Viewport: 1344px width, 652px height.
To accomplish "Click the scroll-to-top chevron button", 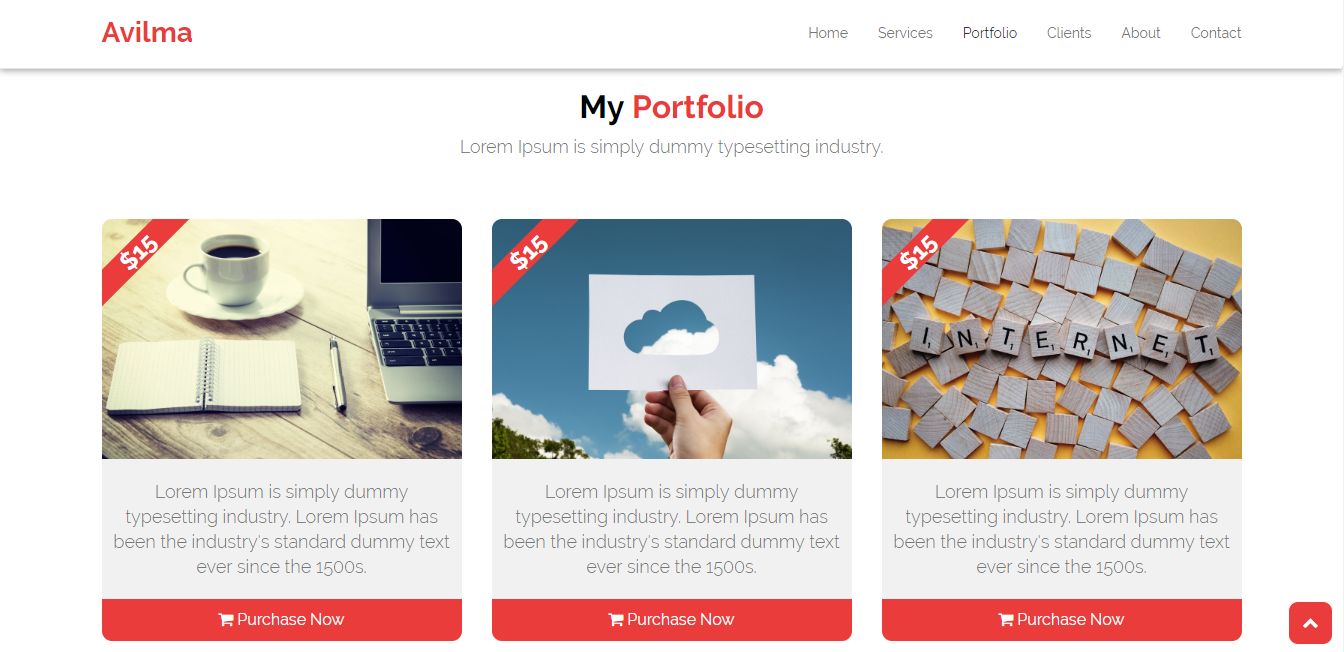I will point(1310,623).
